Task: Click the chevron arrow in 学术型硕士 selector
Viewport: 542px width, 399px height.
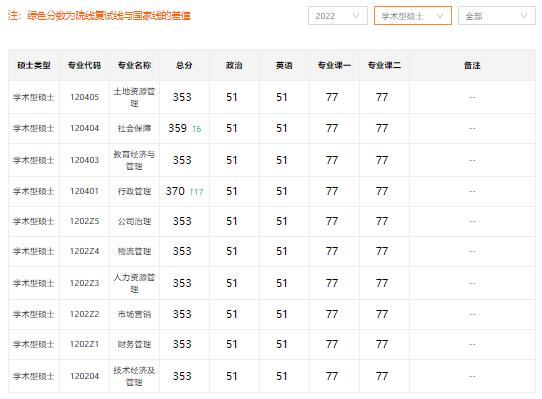Action: pyautogui.click(x=440, y=16)
